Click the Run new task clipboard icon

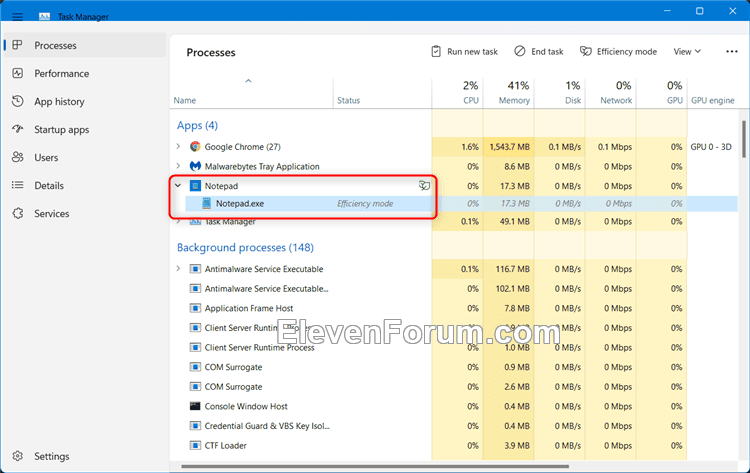436,51
